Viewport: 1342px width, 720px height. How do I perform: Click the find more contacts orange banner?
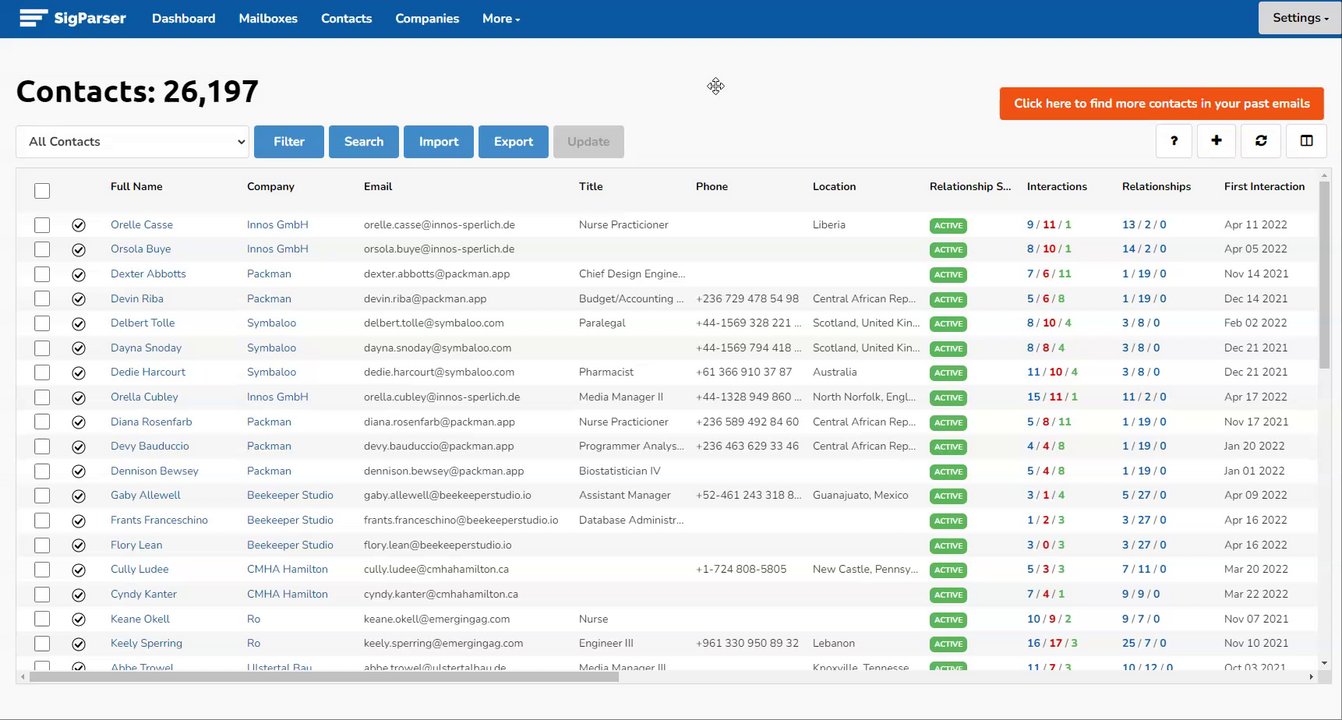click(1162, 103)
